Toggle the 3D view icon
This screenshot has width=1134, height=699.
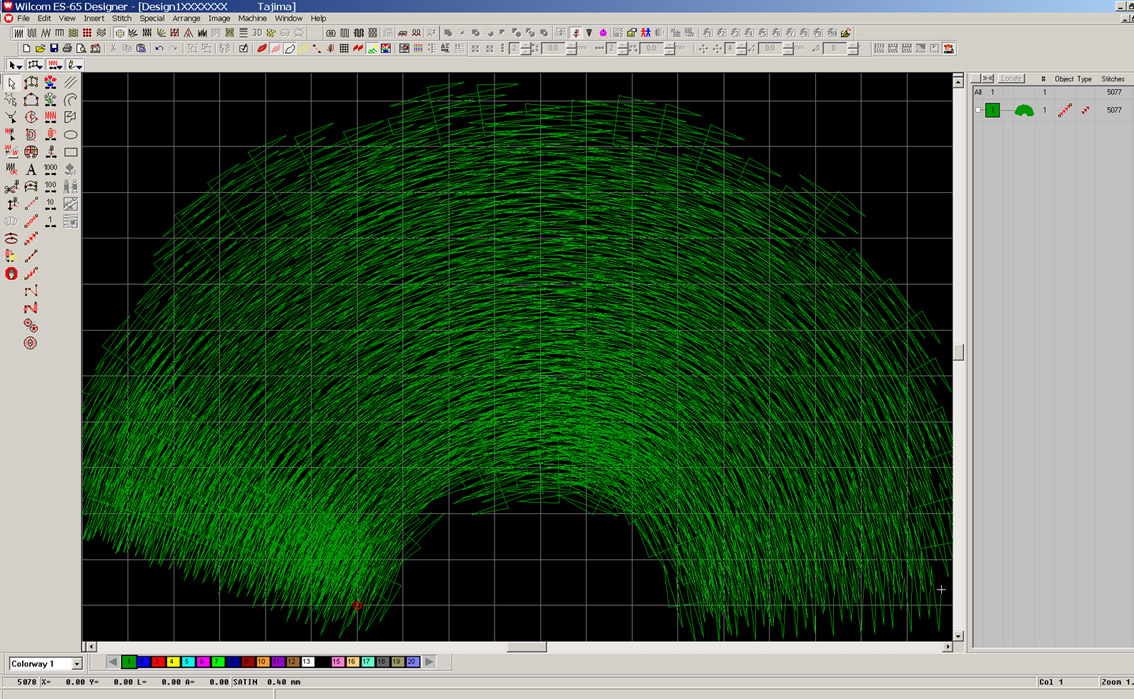pyautogui.click(x=257, y=33)
